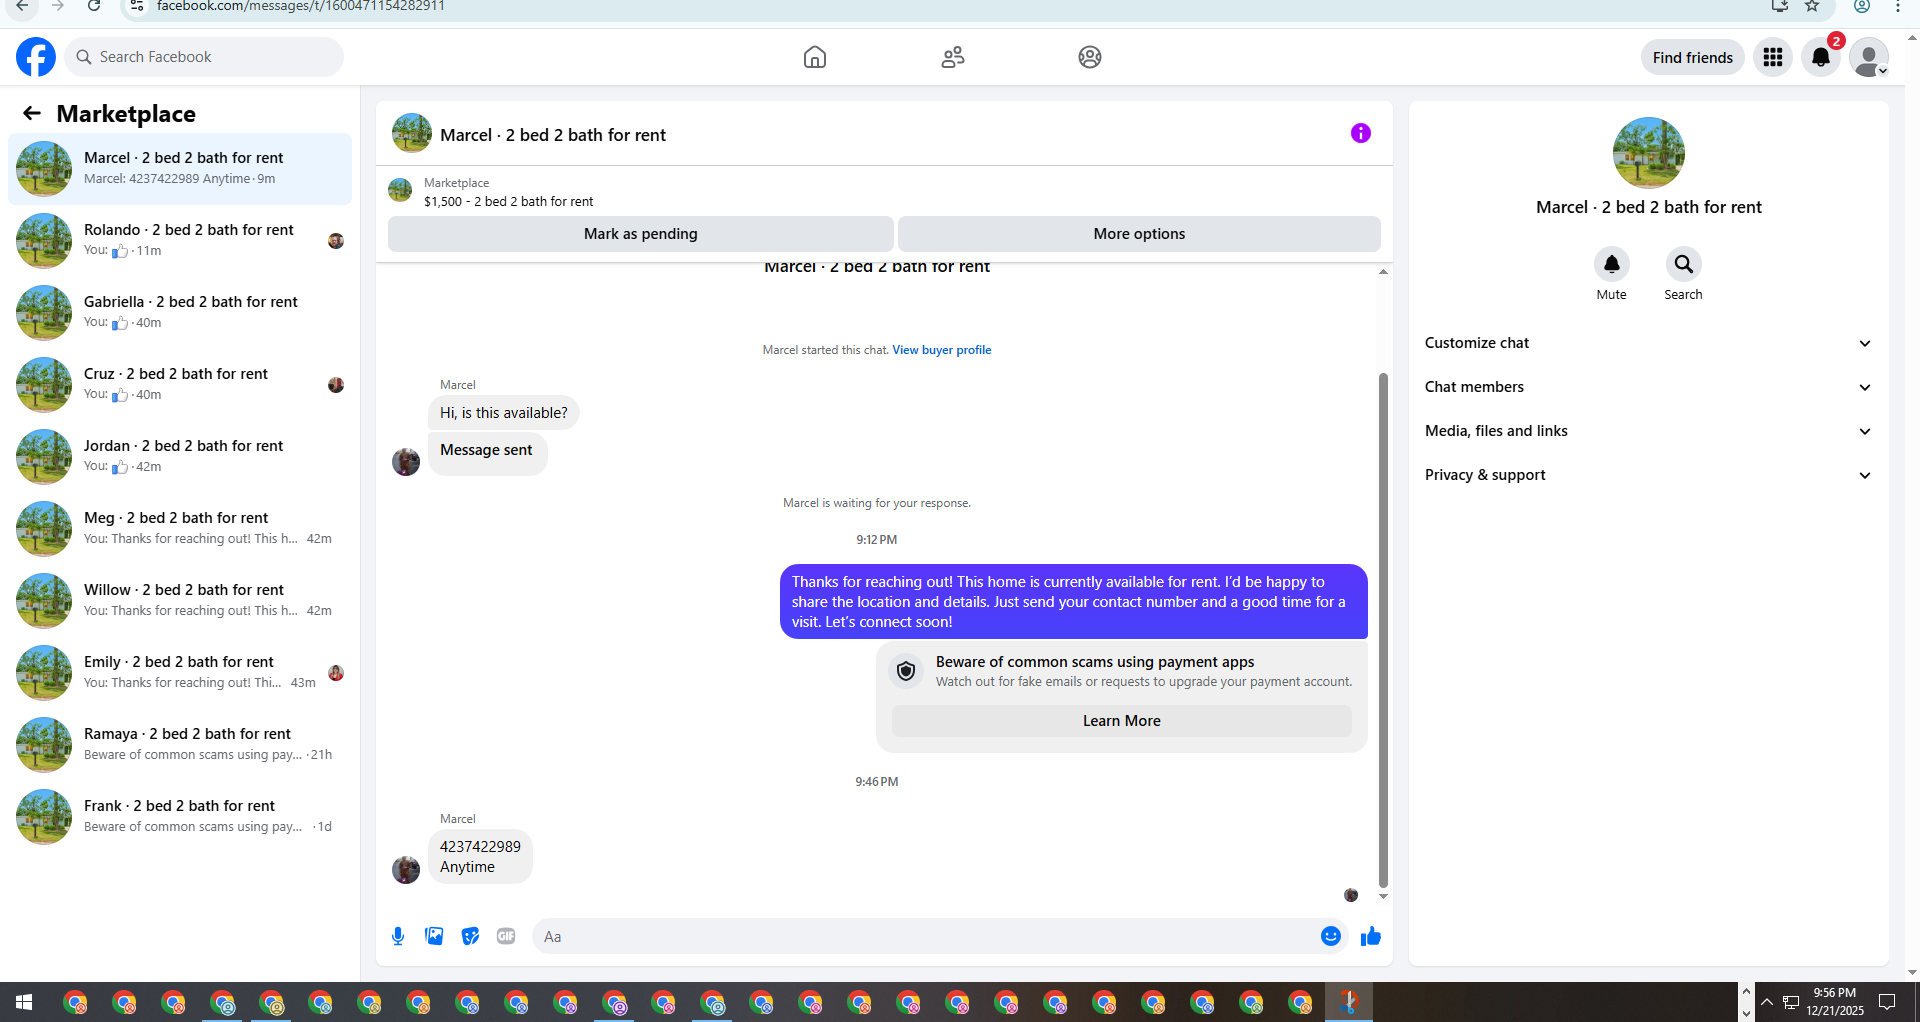The height and width of the screenshot is (1022, 1920).
Task: Expand Media, files and links section
Action: coord(1649,431)
